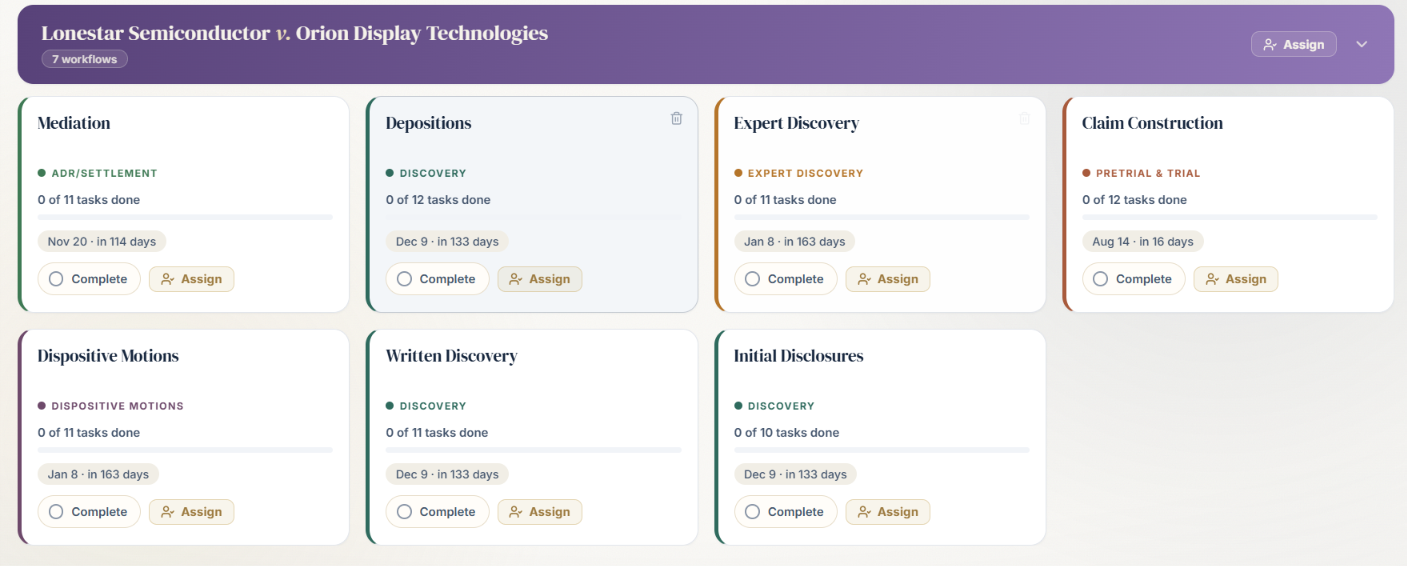This screenshot has height=566, width=1407.
Task: Click '0 of 11 tasks done' on Mediation
Action: [x=89, y=200]
